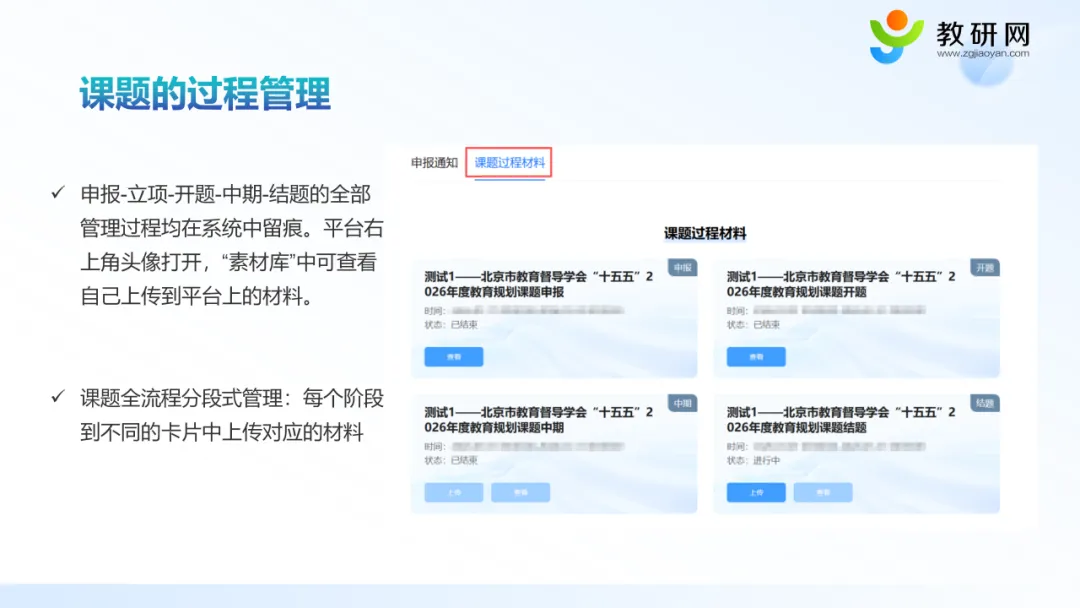Image resolution: width=1080 pixels, height=608 pixels.
Task: Click 状态: 已结束 on 课题申报 card
Action: pos(451,324)
